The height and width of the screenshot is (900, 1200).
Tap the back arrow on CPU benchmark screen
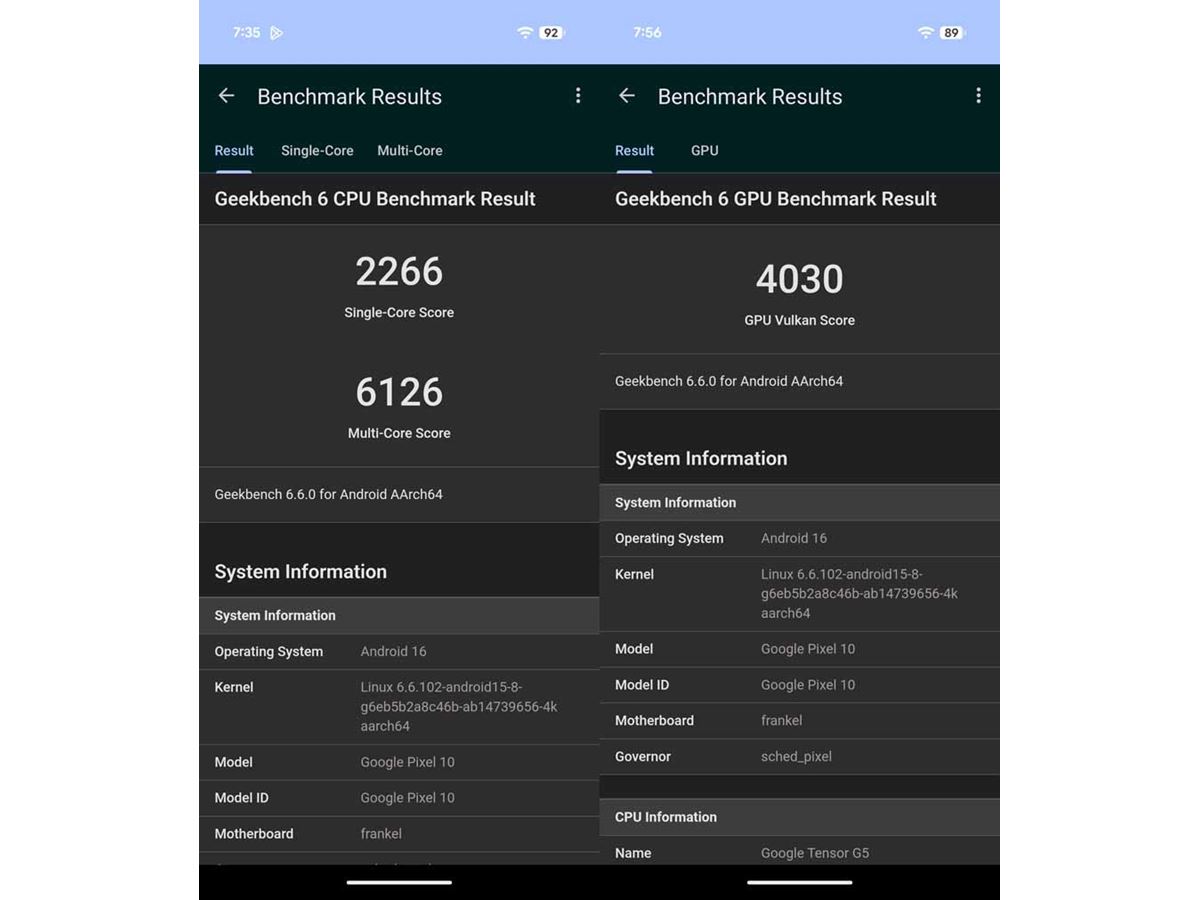point(227,96)
